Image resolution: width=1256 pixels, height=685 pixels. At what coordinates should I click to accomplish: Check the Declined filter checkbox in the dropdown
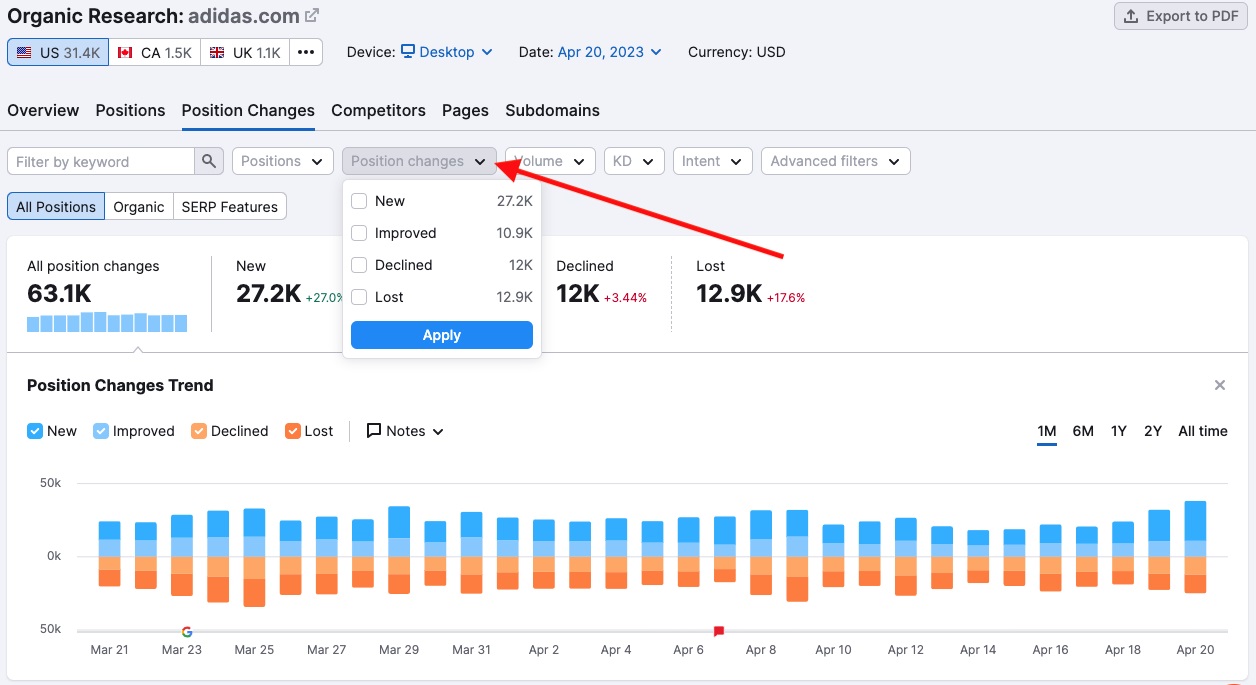[359, 265]
